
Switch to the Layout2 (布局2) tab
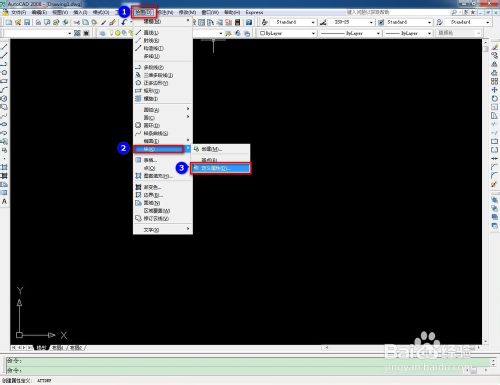click(76, 348)
